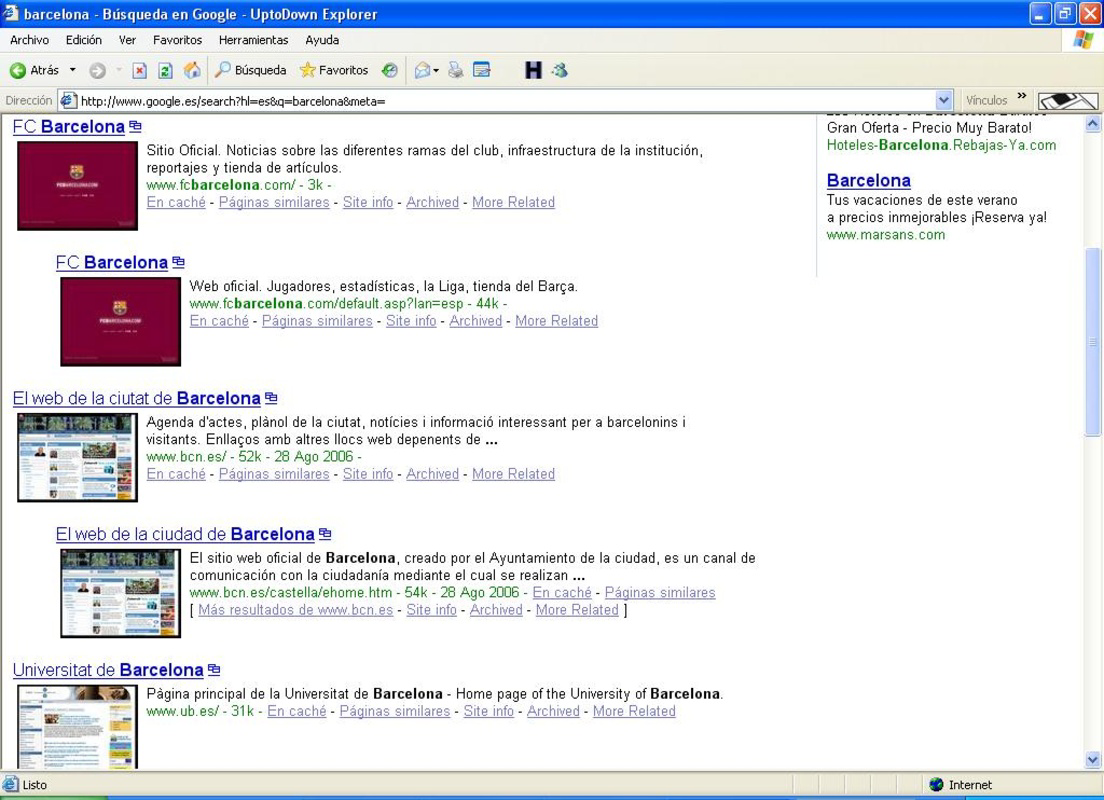Image resolution: width=1104 pixels, height=800 pixels.
Task: Open the Universitat de Barcelona link
Action: (108, 670)
